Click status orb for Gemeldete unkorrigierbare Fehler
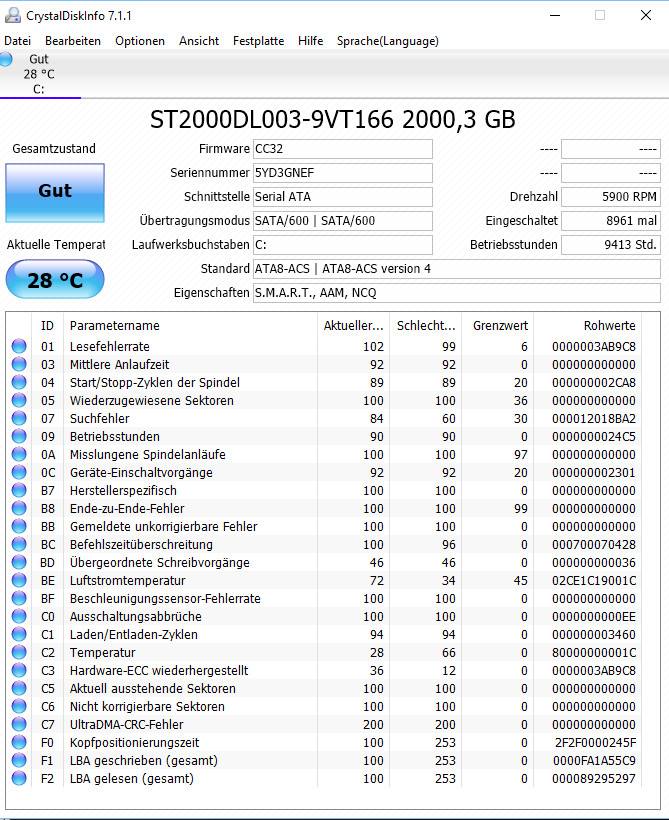The image size is (669, 820). point(19,526)
